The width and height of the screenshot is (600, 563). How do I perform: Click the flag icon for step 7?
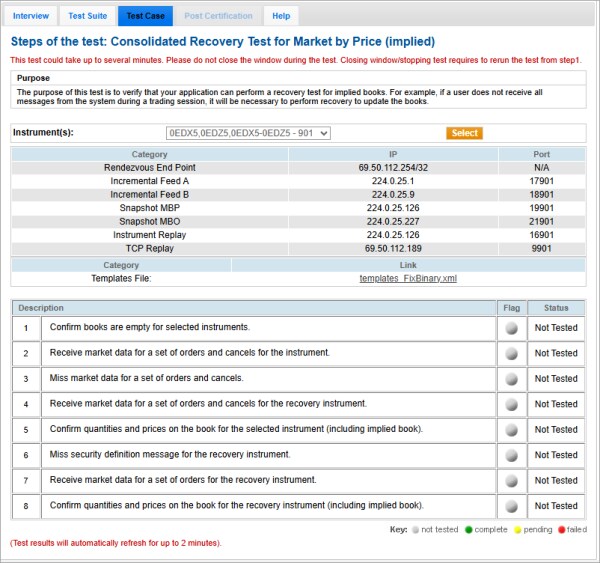(511, 481)
